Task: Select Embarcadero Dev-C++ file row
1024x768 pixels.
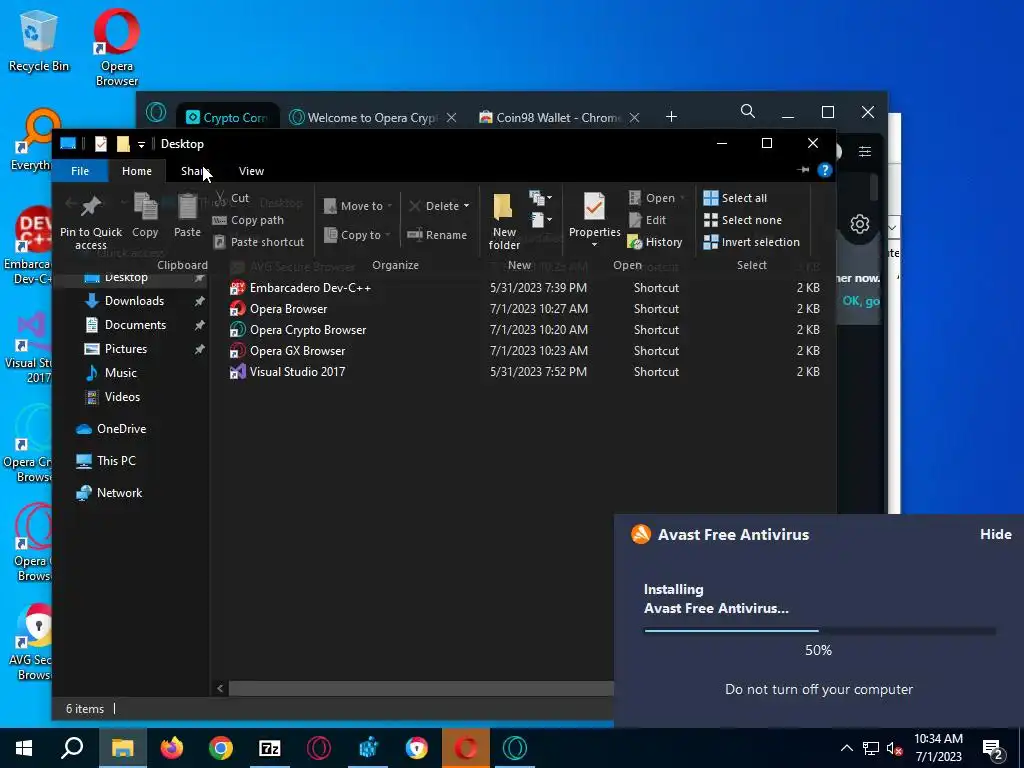Action: [525, 288]
